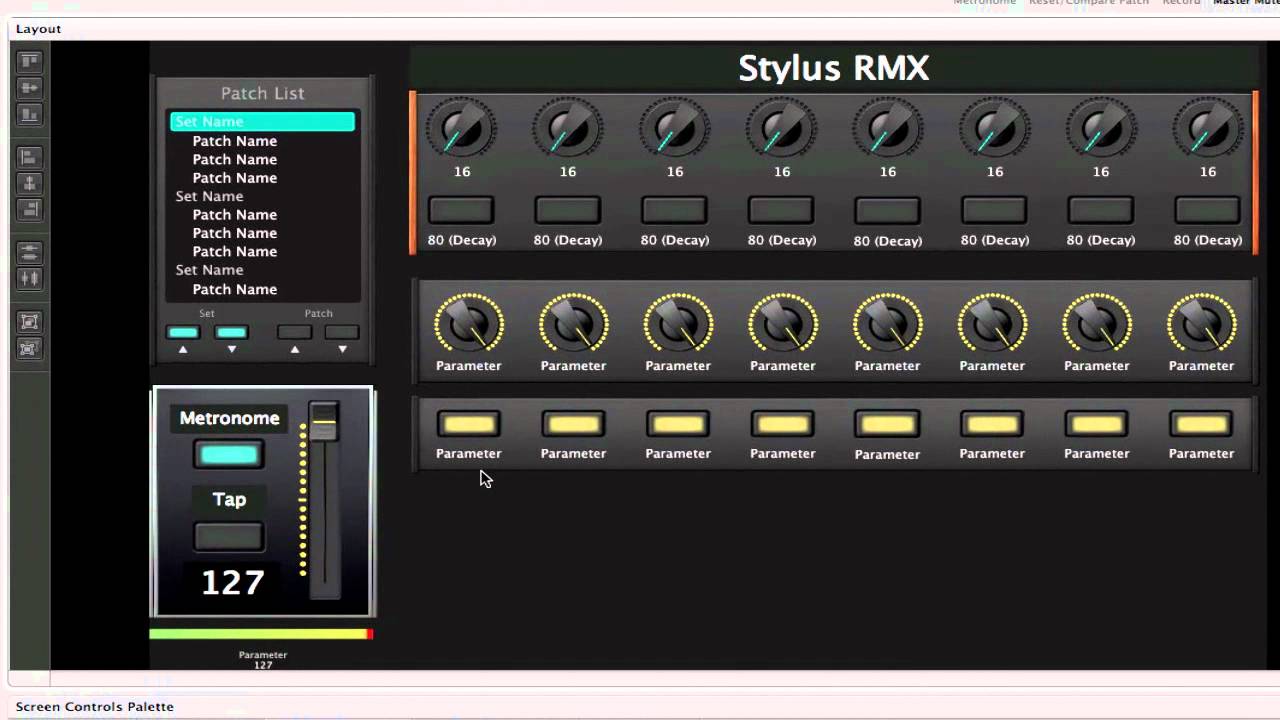Viewport: 1280px width, 720px height.
Task: Click the last blue knob labeled 16
Action: pos(1207,130)
